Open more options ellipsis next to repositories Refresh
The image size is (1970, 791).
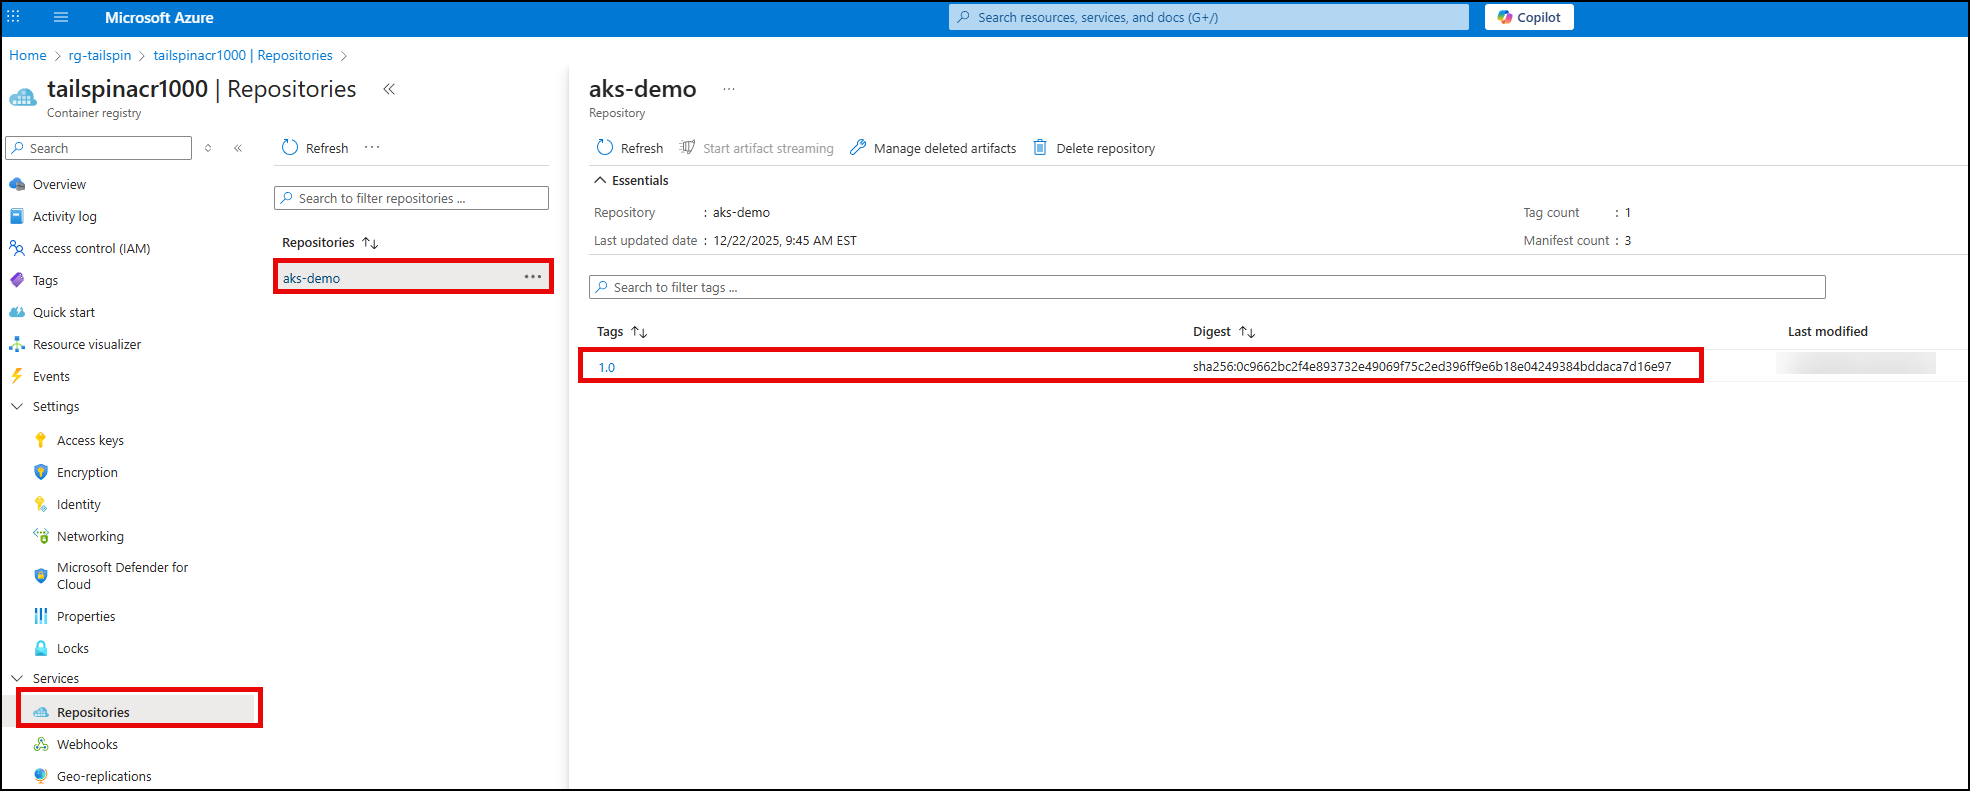pos(372,147)
